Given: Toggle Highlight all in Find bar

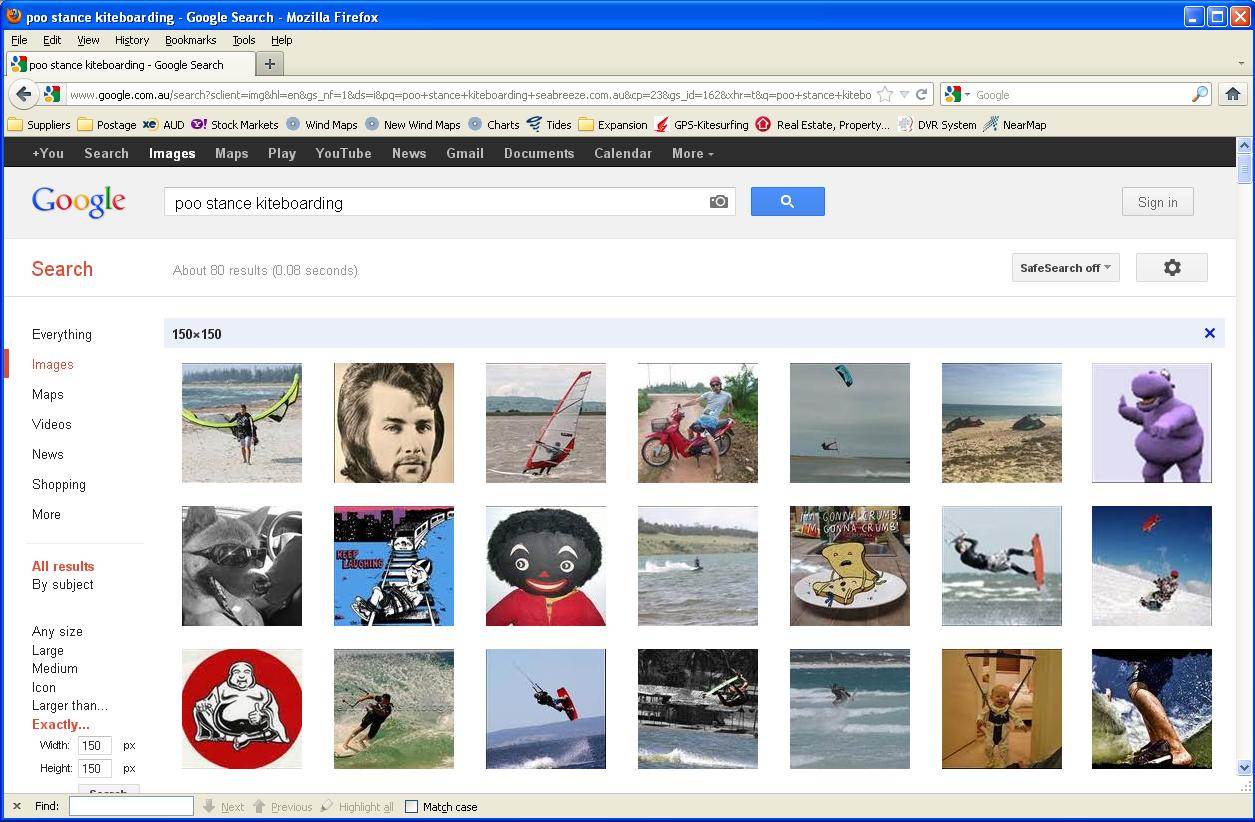Looking at the screenshot, I should (358, 806).
